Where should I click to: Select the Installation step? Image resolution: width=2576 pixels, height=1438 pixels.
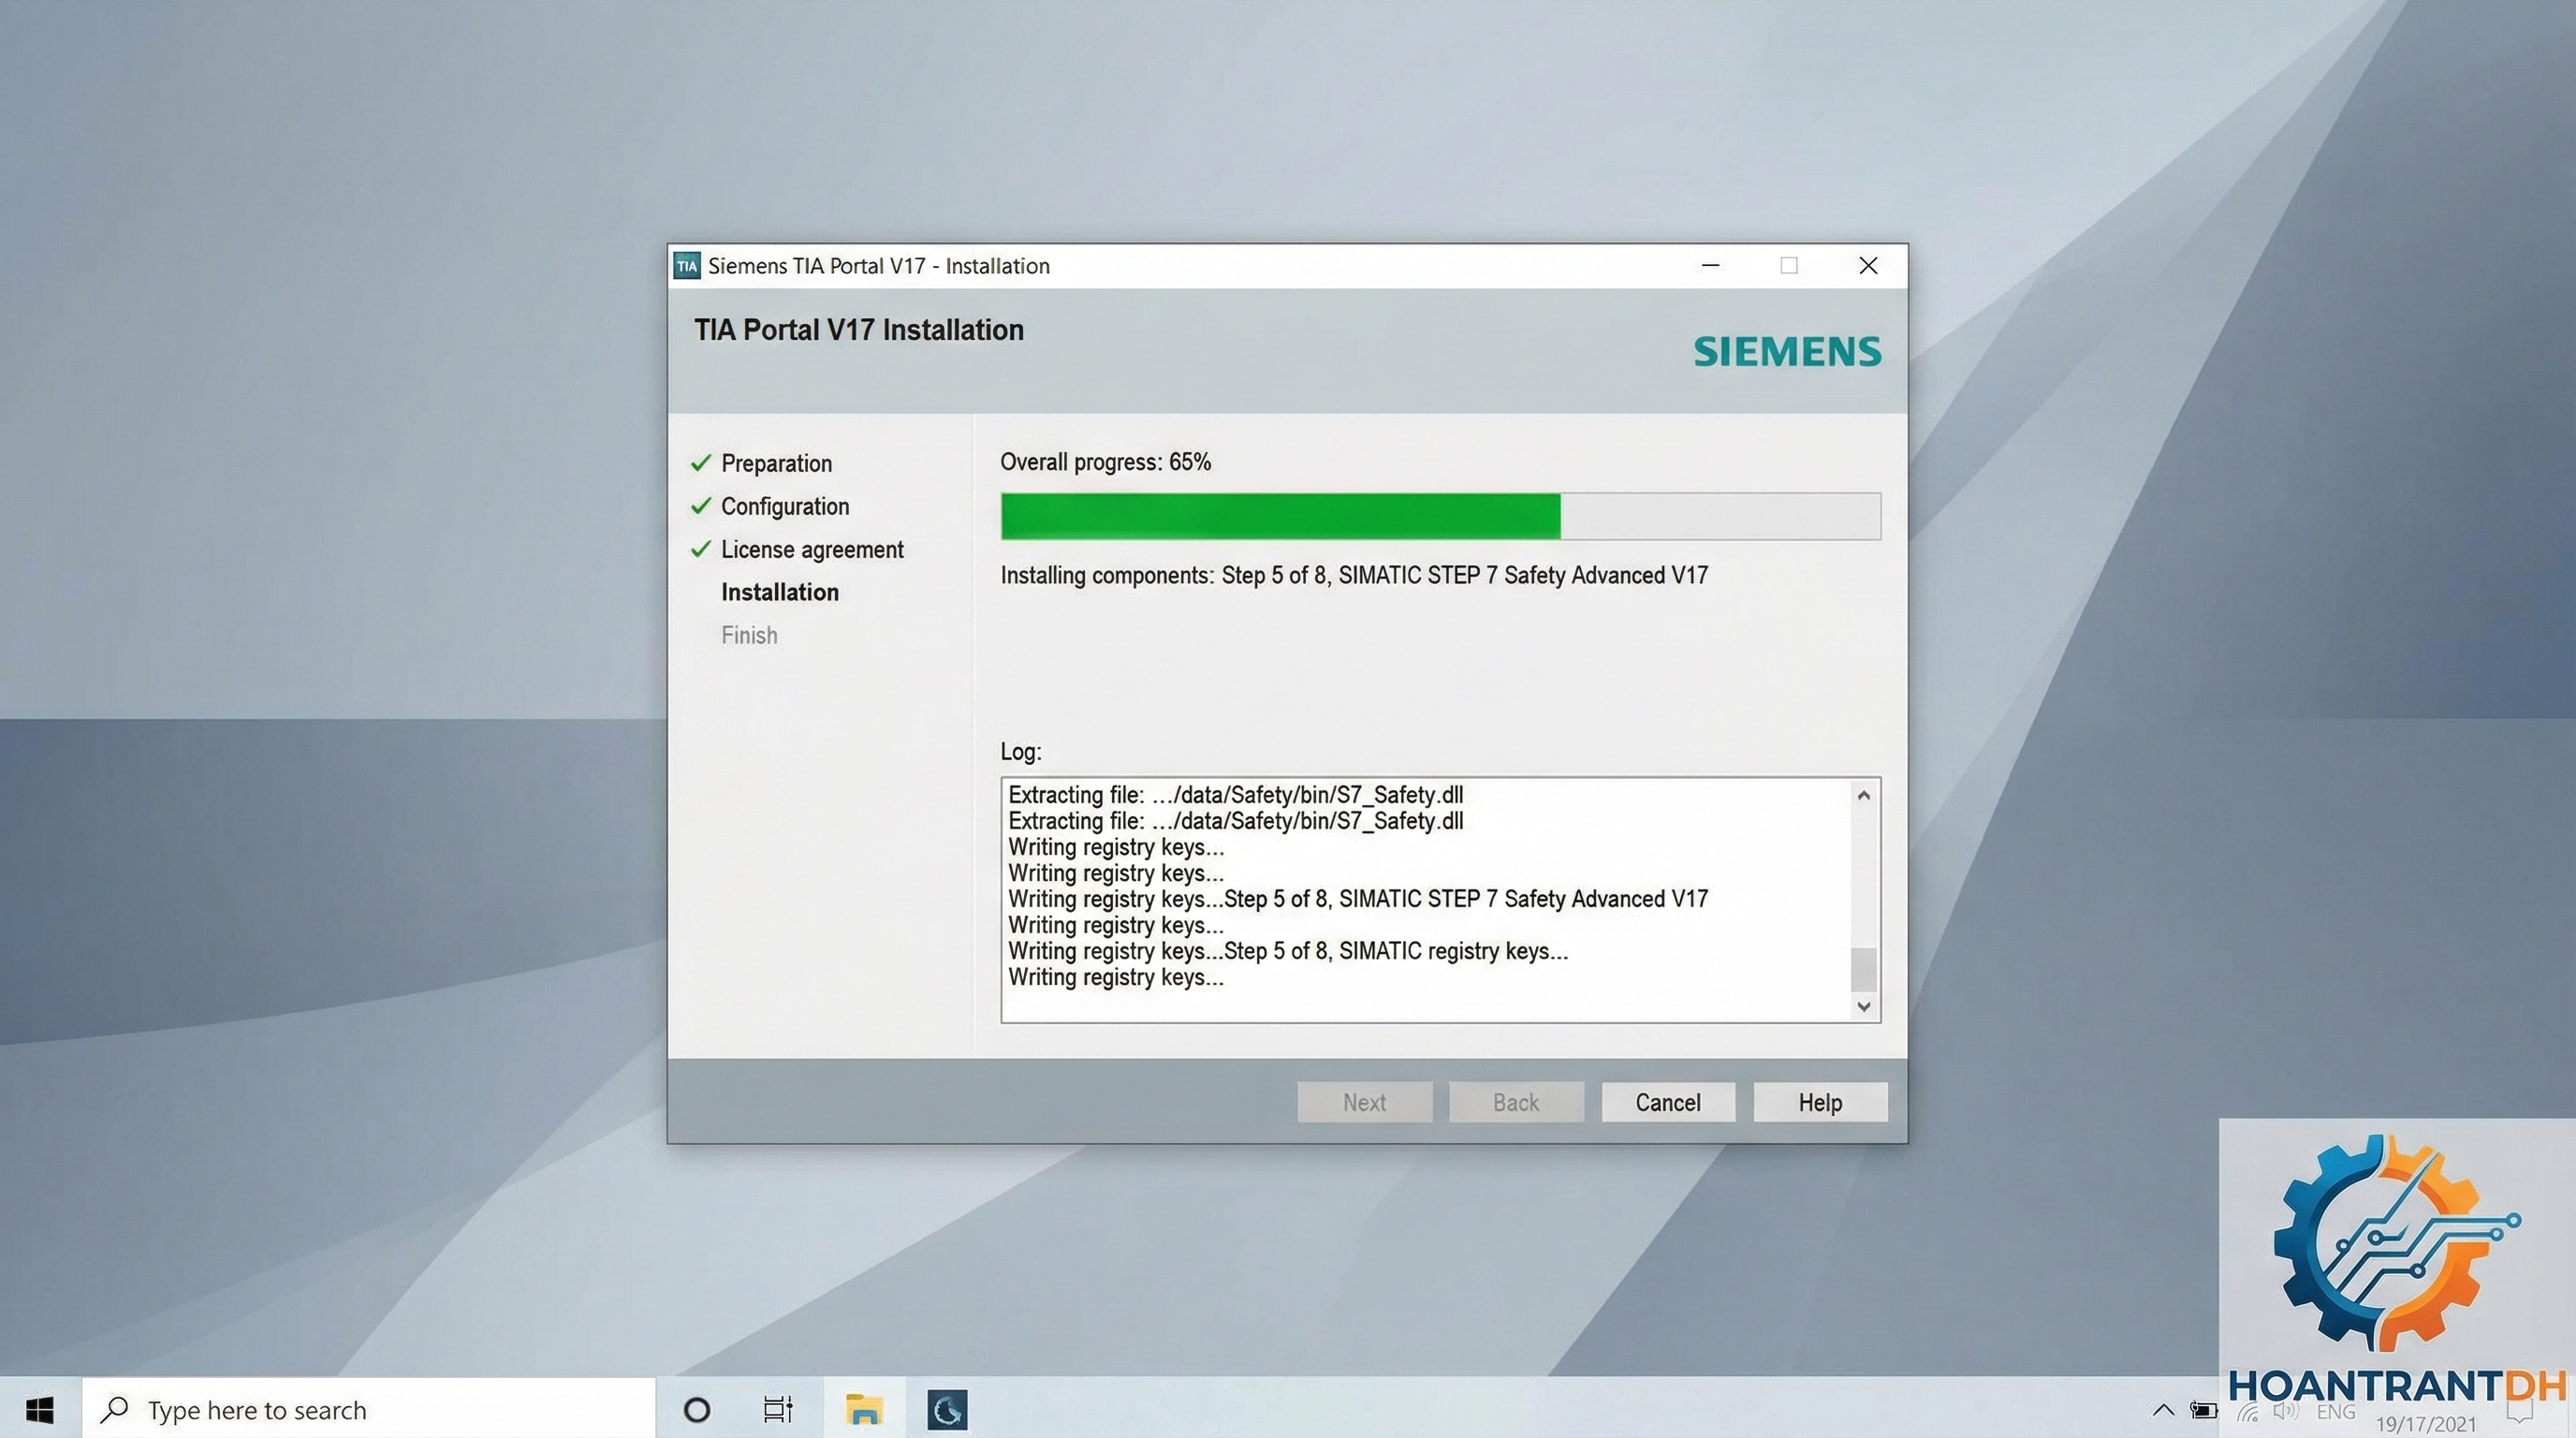point(780,592)
